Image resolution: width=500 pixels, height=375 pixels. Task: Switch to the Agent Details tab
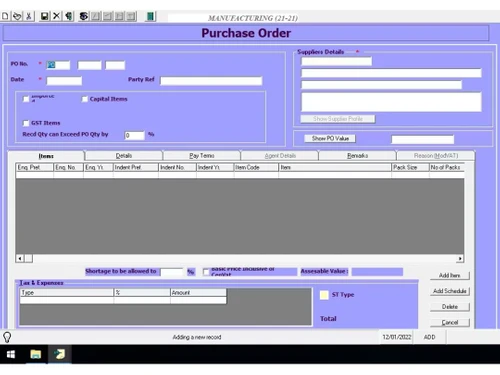[x=280, y=156]
